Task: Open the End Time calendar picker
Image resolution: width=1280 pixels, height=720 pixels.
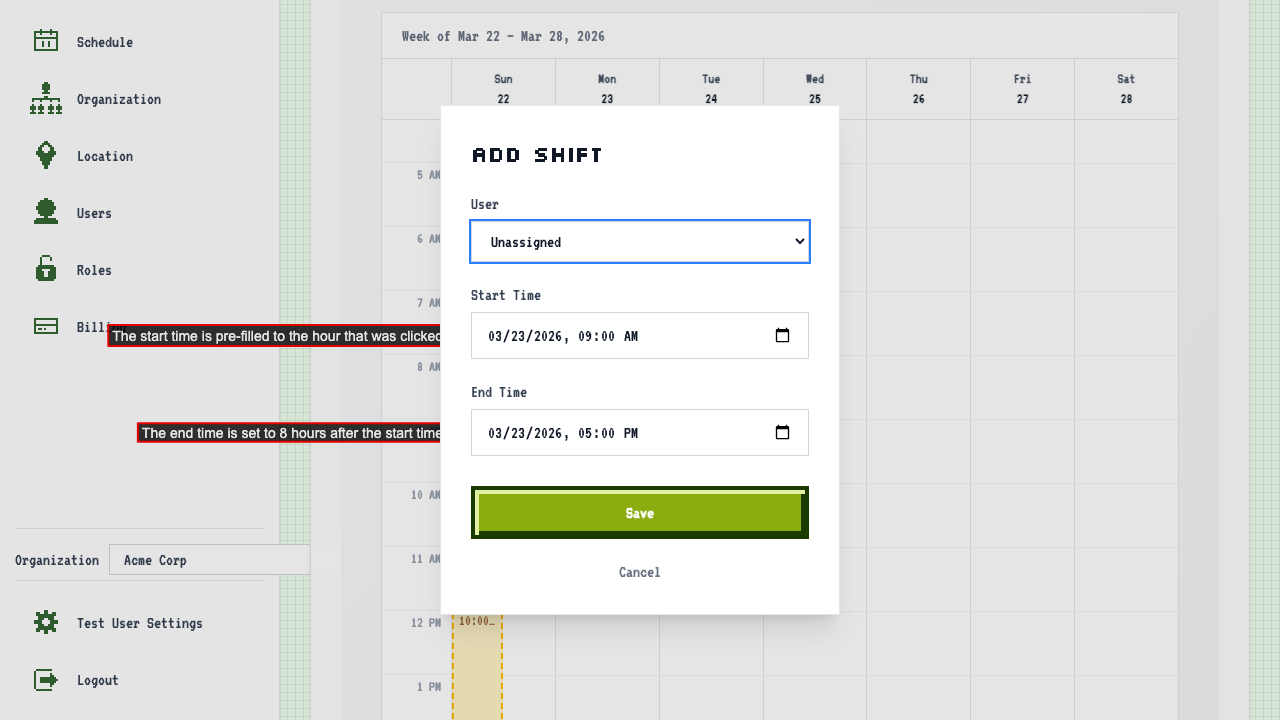Action: pos(782,432)
